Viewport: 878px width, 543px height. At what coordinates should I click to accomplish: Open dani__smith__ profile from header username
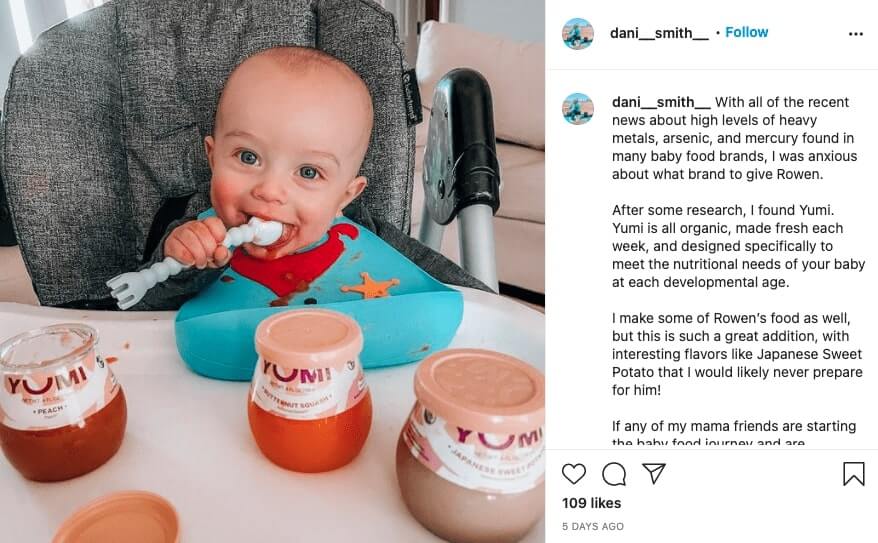(x=659, y=34)
